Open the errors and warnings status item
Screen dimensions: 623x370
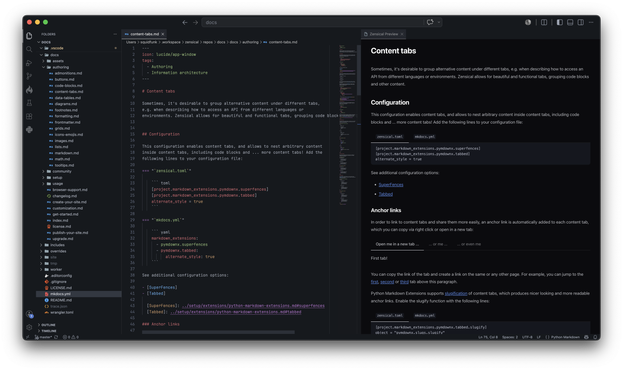click(71, 337)
